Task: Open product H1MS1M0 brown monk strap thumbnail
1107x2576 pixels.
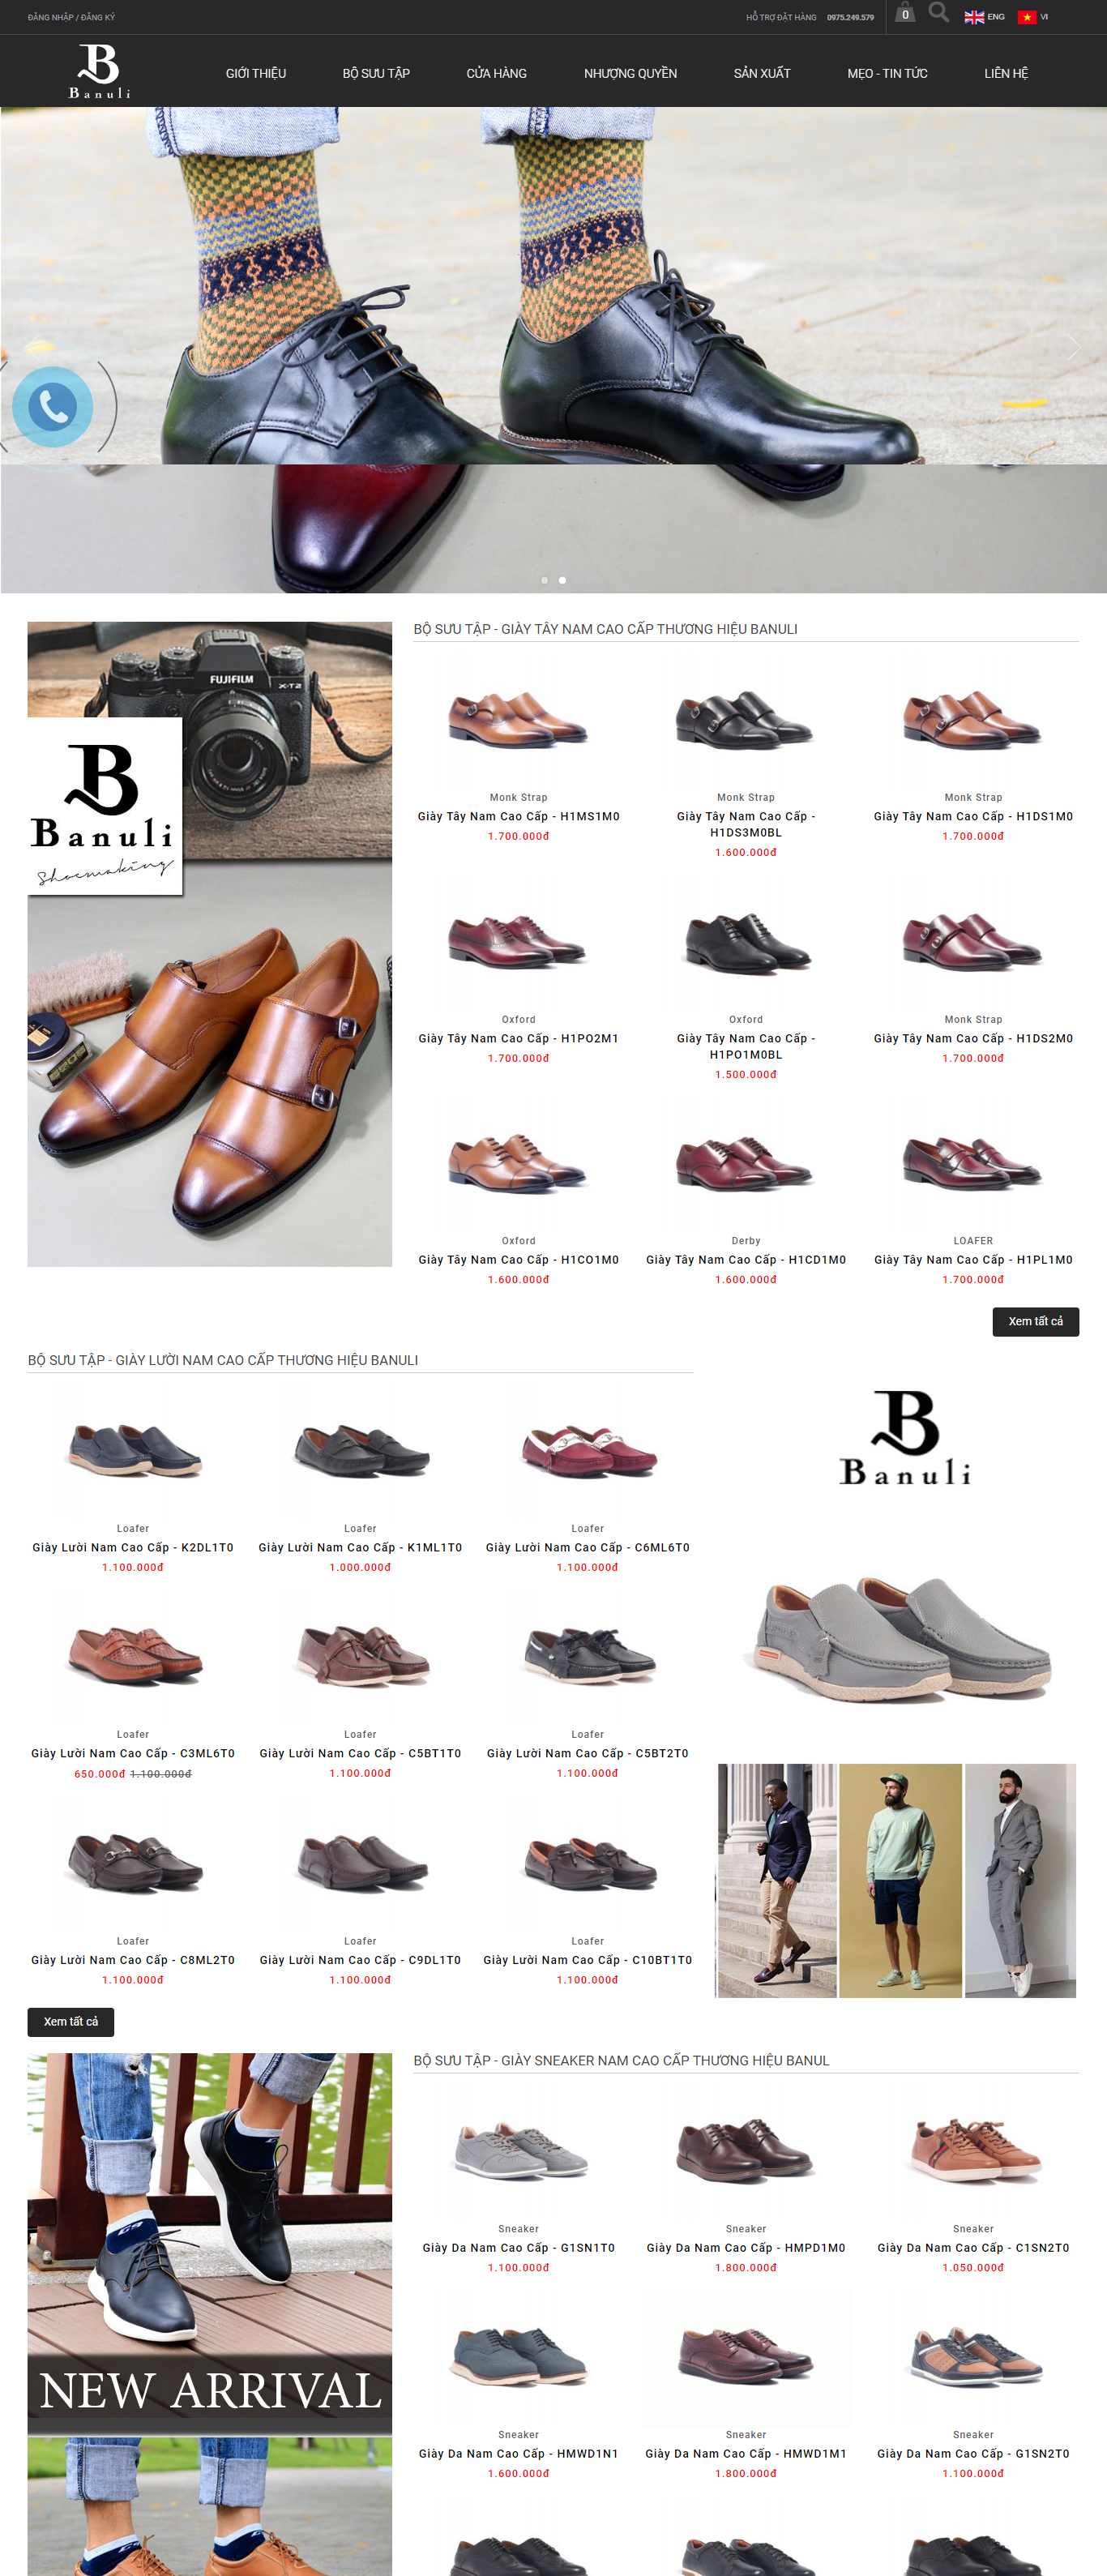Action: (518, 719)
